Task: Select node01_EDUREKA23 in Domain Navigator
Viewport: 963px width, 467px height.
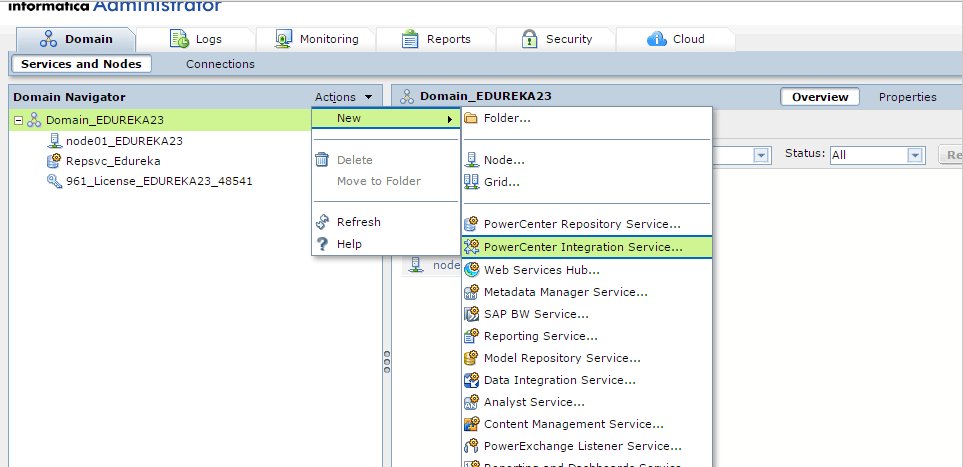Action: click(x=124, y=141)
